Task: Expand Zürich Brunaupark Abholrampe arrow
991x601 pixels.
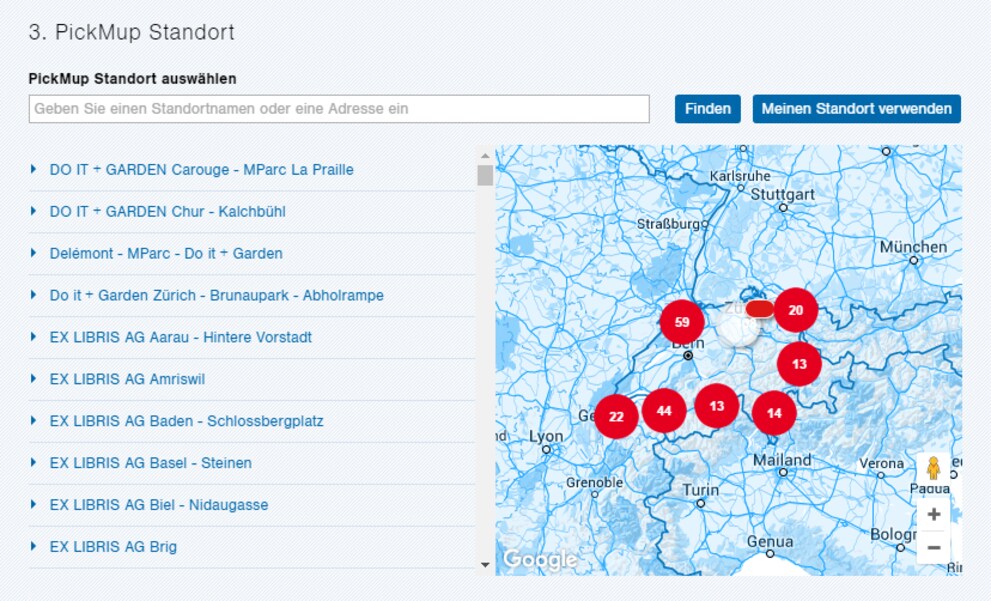Action: (x=33, y=295)
